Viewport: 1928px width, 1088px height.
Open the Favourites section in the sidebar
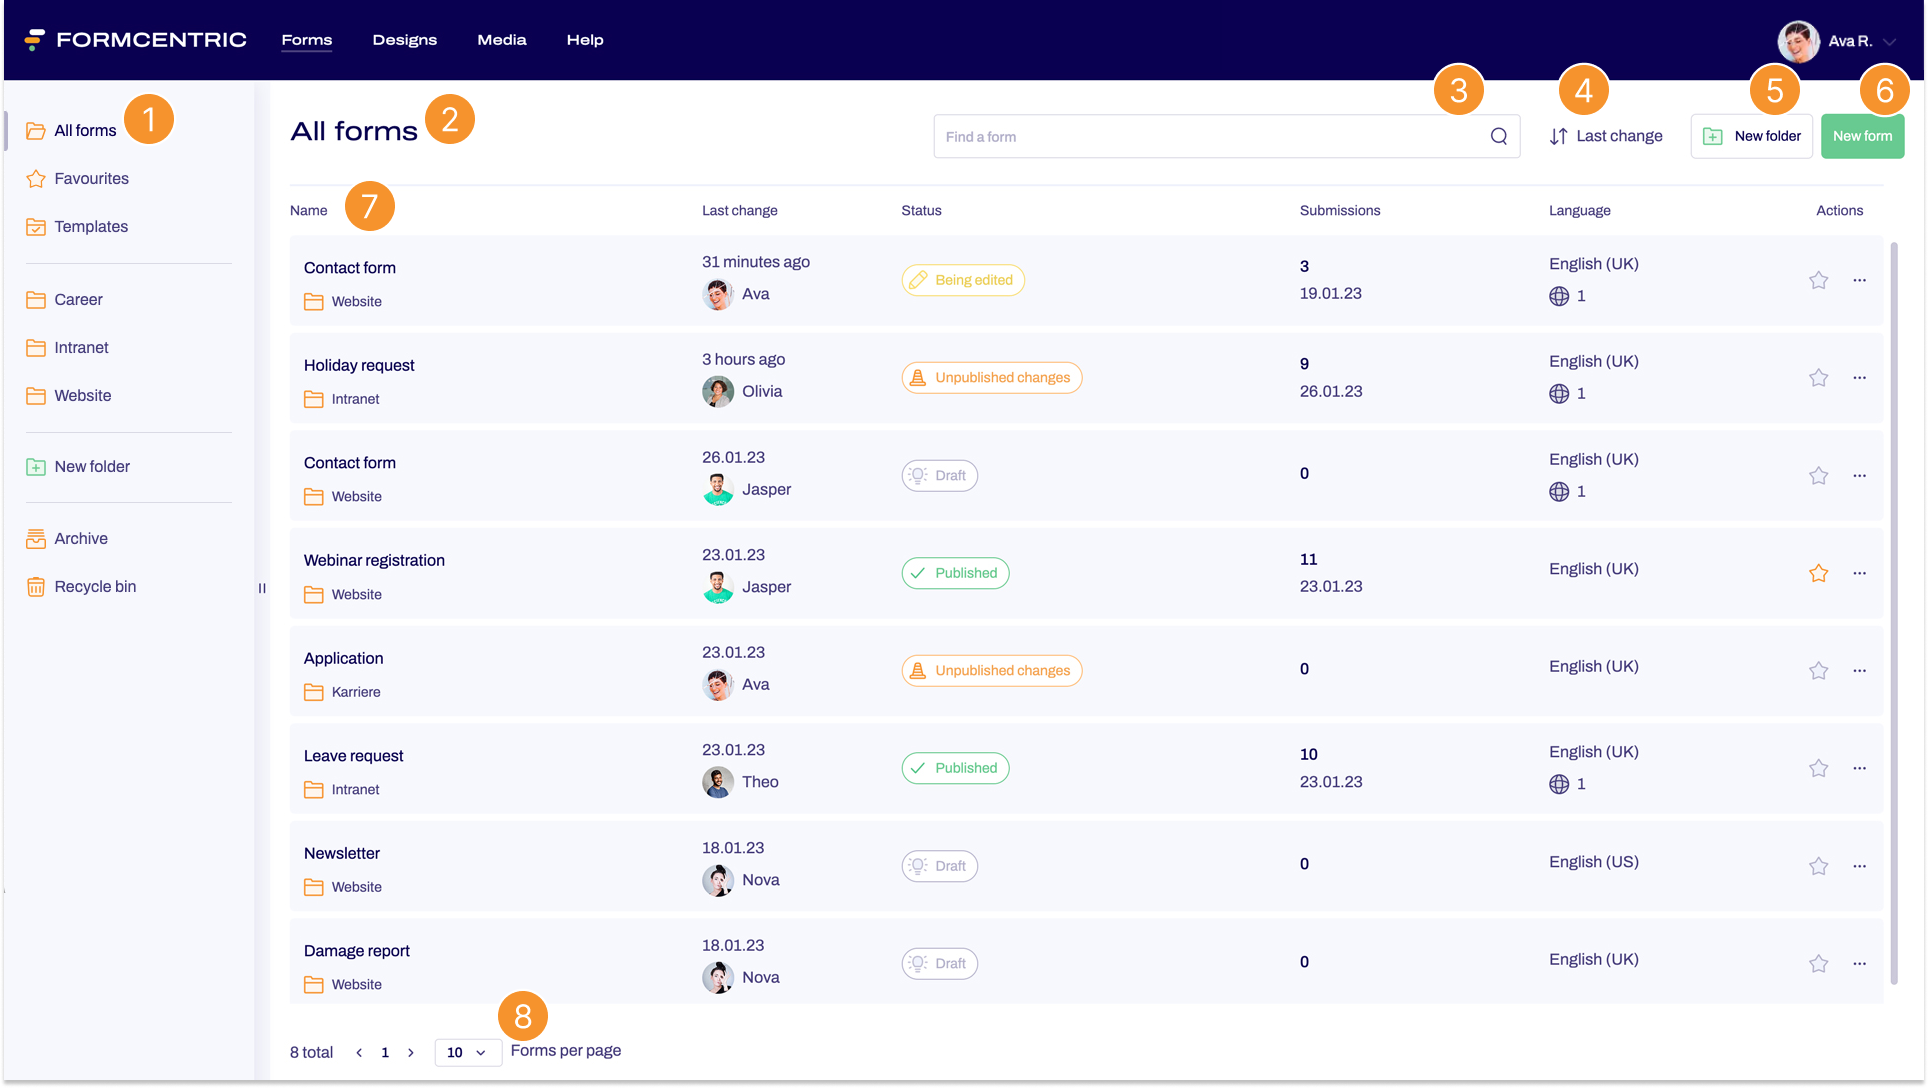(x=78, y=179)
